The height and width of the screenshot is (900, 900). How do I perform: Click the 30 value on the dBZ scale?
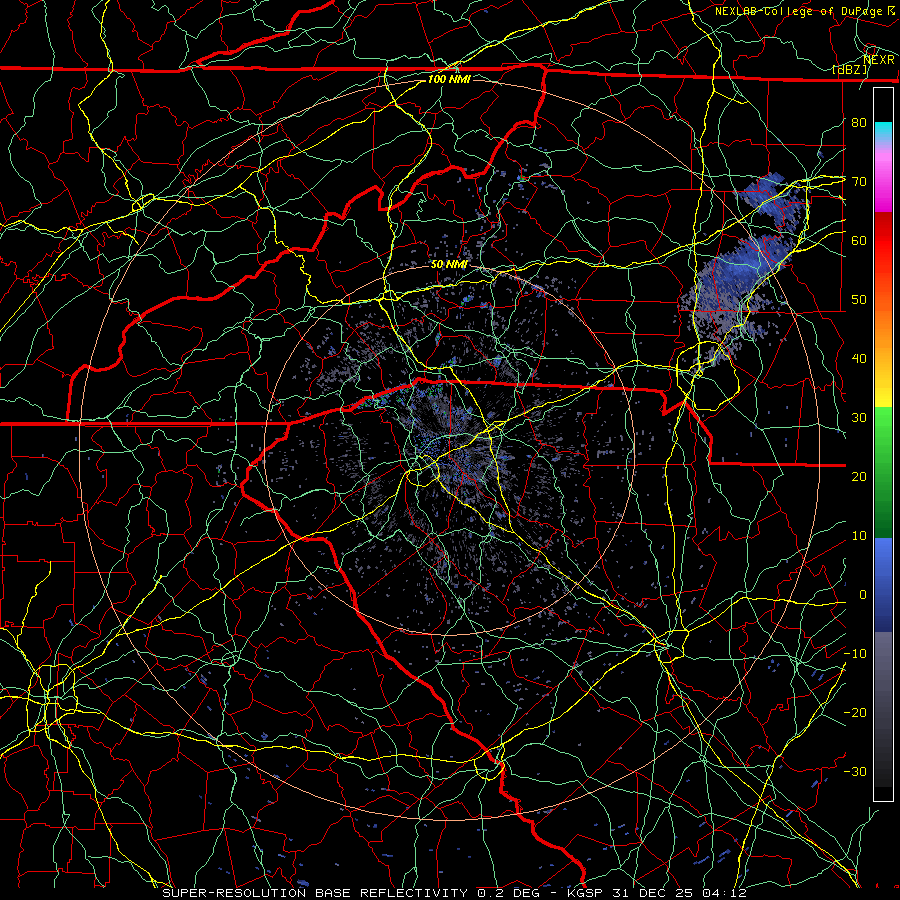click(859, 418)
